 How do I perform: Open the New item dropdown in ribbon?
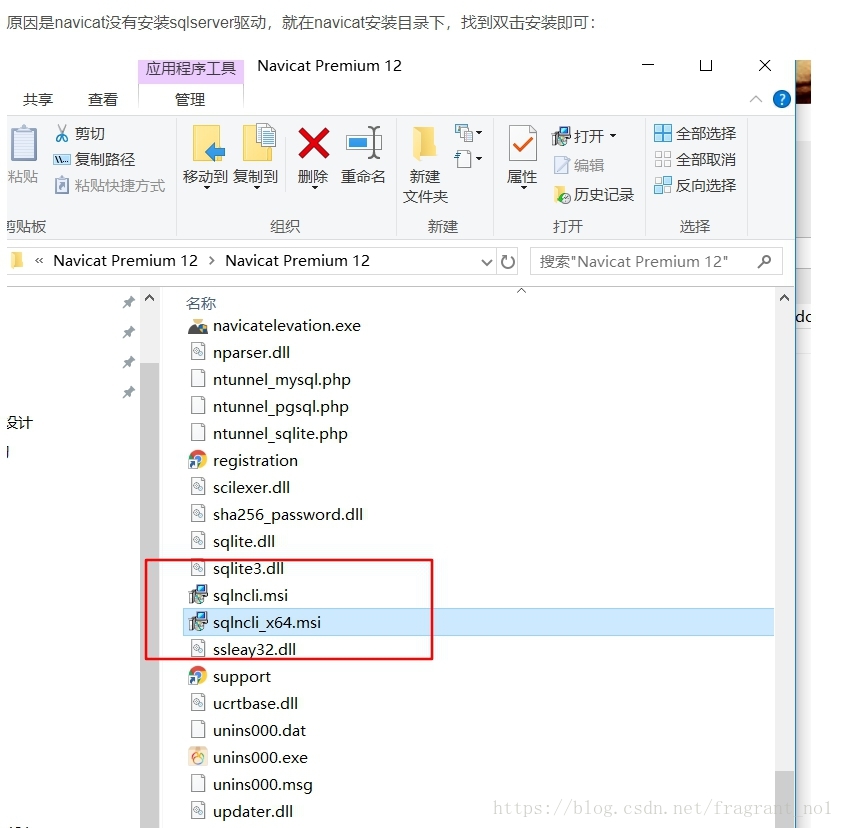click(x=468, y=132)
